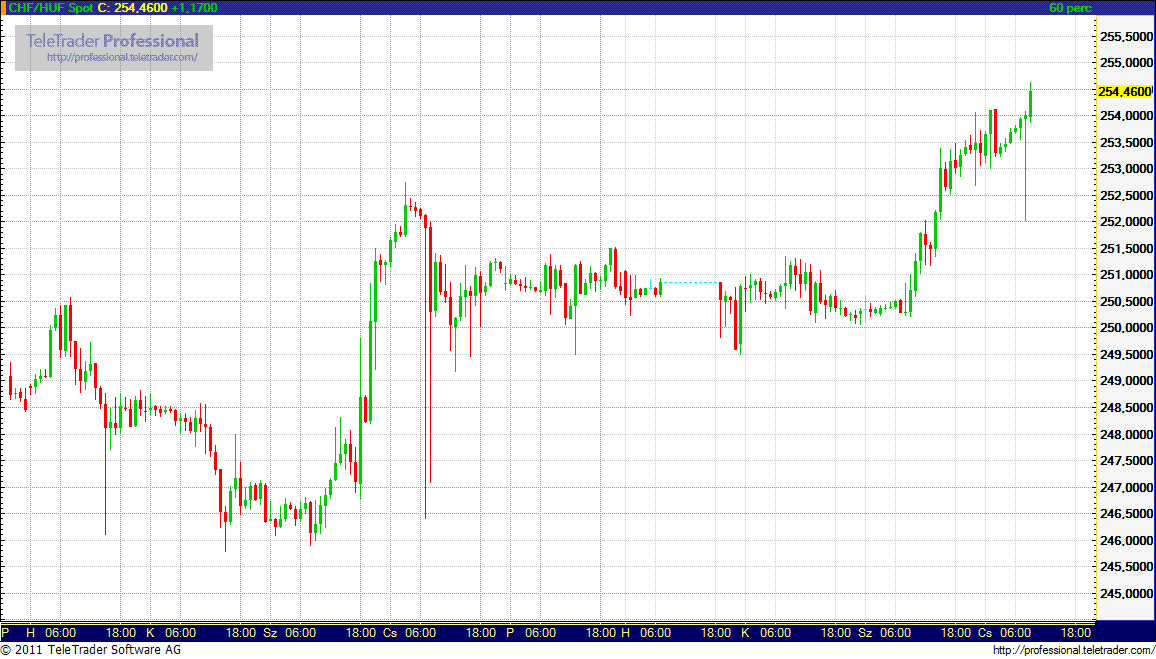Click the 252,0000 price axis label
The image size is (1156, 659).
pos(1125,222)
